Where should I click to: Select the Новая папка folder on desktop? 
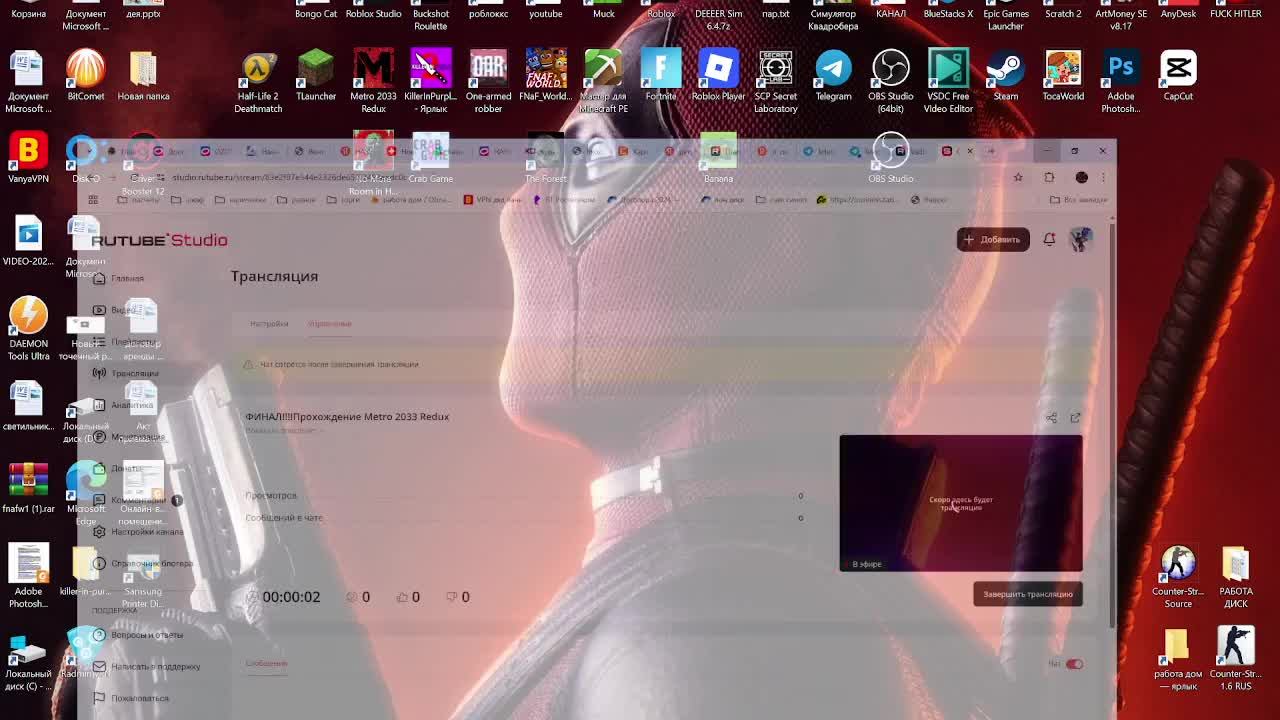(143, 76)
